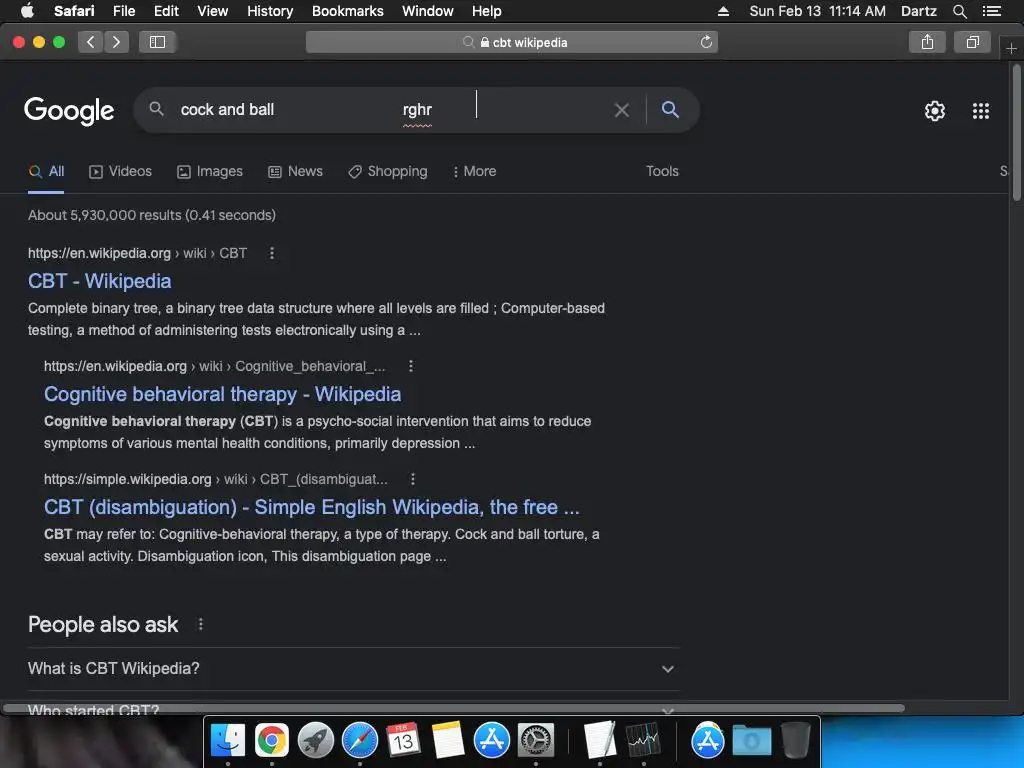This screenshot has height=768, width=1024.
Task: Open the Window menu
Action: click(428, 11)
